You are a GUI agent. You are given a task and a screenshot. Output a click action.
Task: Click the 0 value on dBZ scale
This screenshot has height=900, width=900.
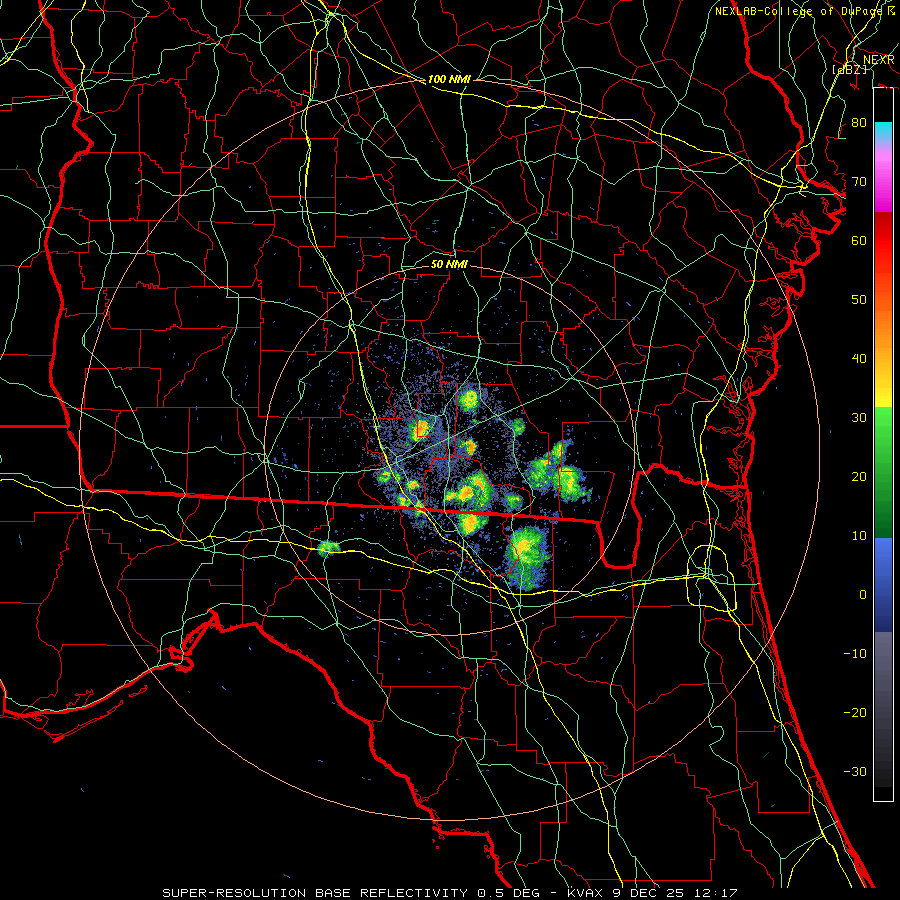(863, 595)
